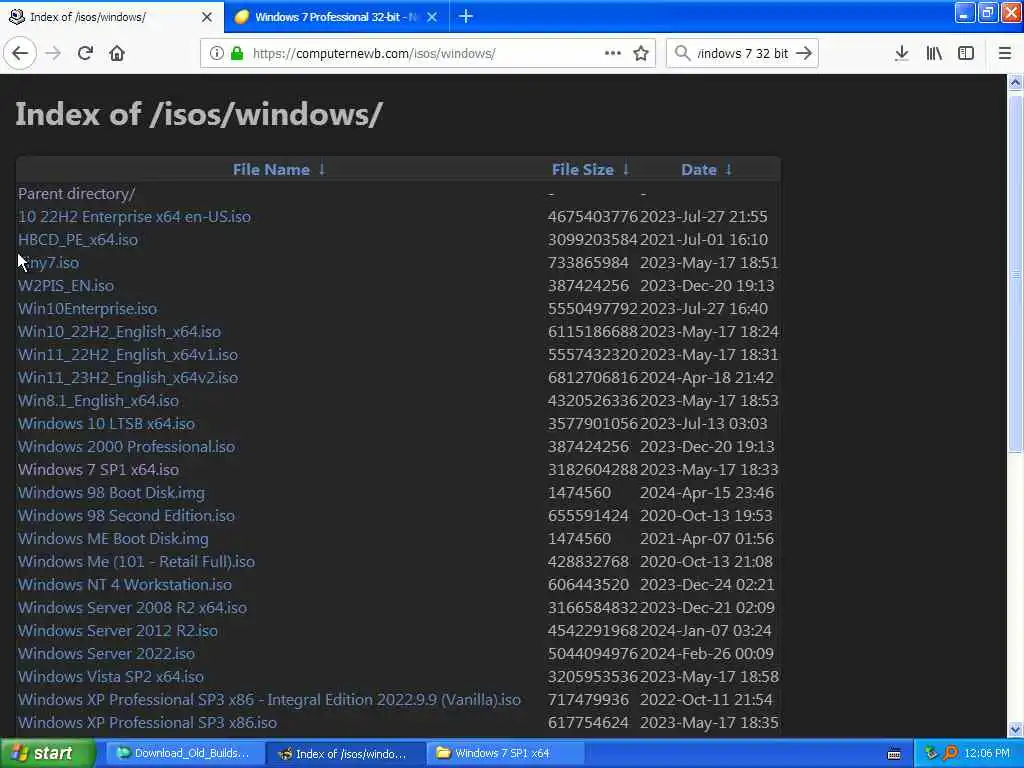Submit search with the arrow button
The height and width of the screenshot is (768, 1024).
coord(804,53)
